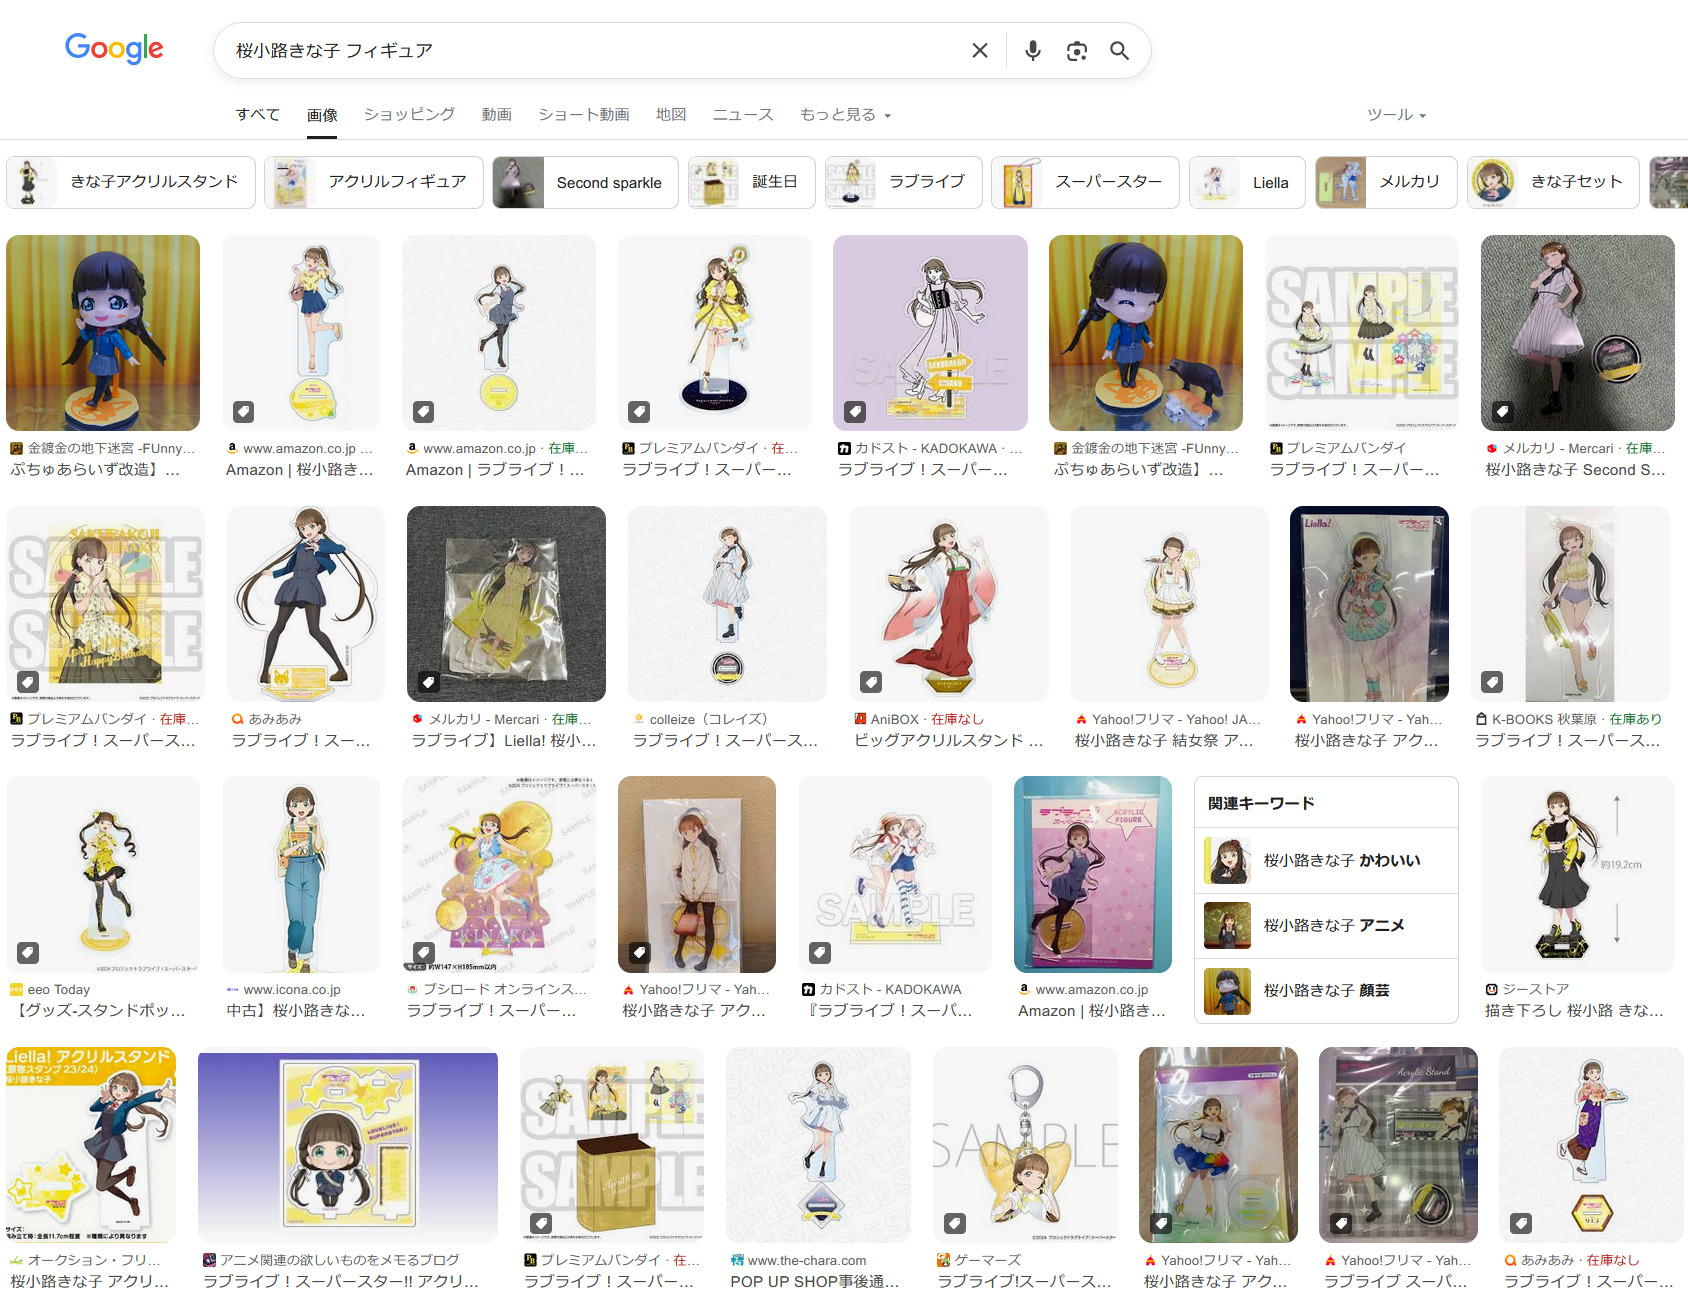The width and height of the screenshot is (1688, 1295).
Task: Select the 画像 tab
Action: point(322,115)
